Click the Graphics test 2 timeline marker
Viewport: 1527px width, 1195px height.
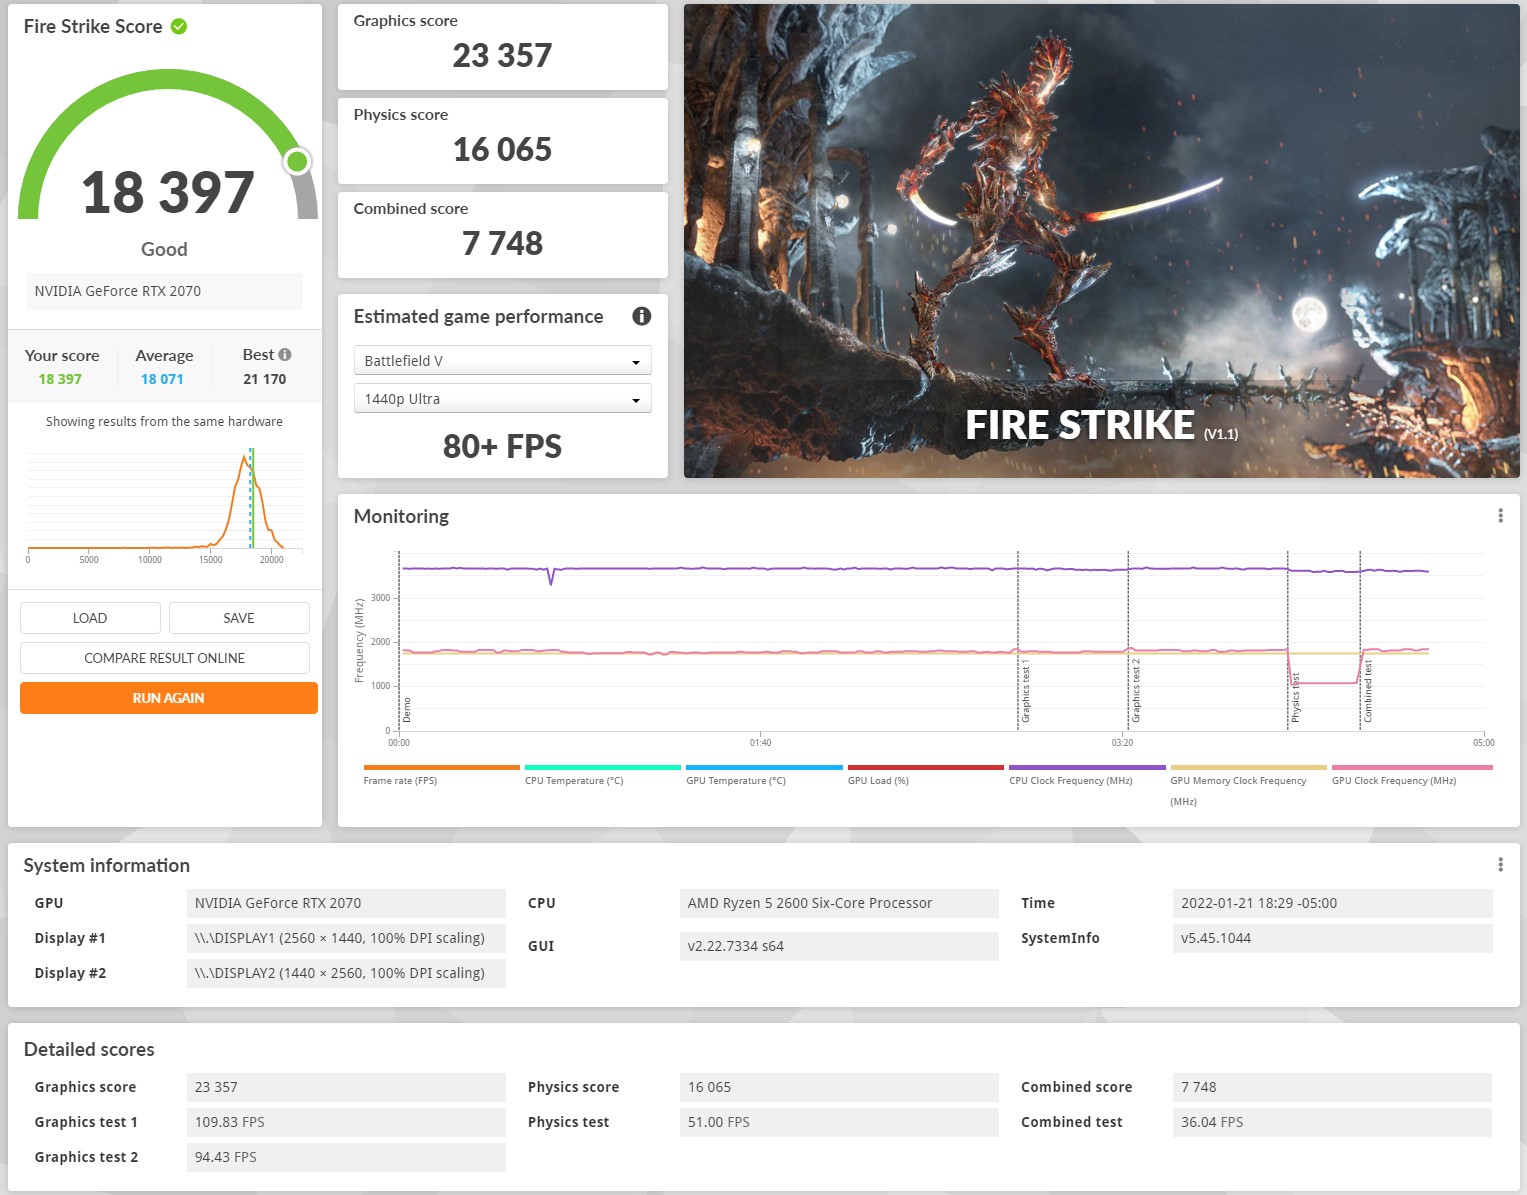coord(1135,690)
